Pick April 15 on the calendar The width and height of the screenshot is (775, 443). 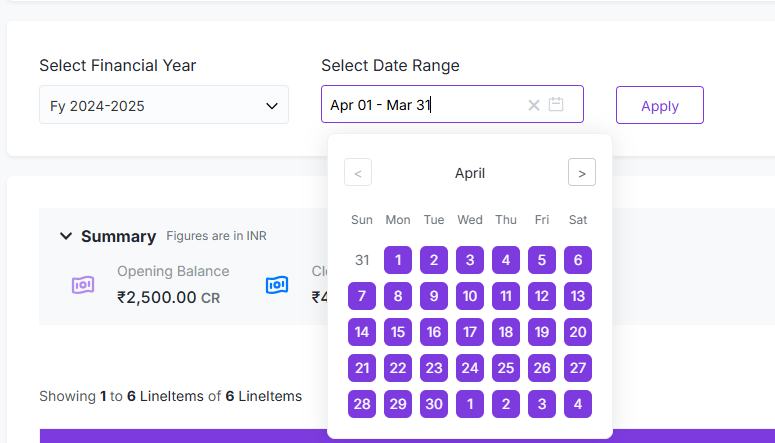pos(398,332)
